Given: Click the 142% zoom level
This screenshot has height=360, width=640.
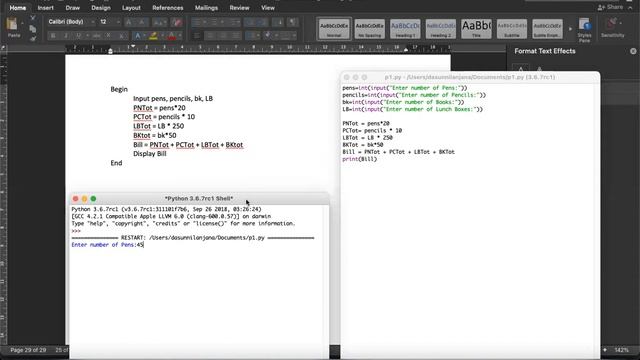Looking at the screenshot, I should coord(621,350).
